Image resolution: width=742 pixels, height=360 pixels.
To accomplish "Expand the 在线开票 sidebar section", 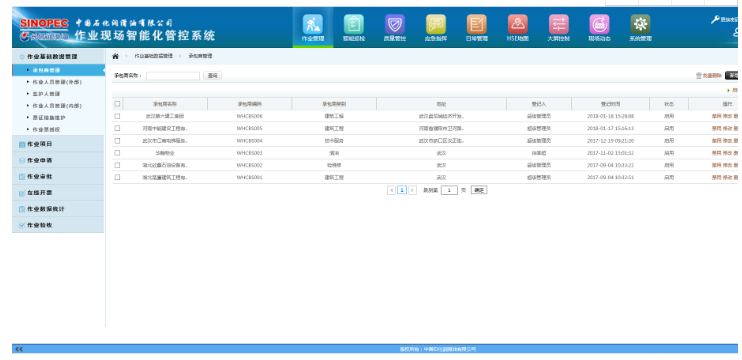I will [x=58, y=193].
